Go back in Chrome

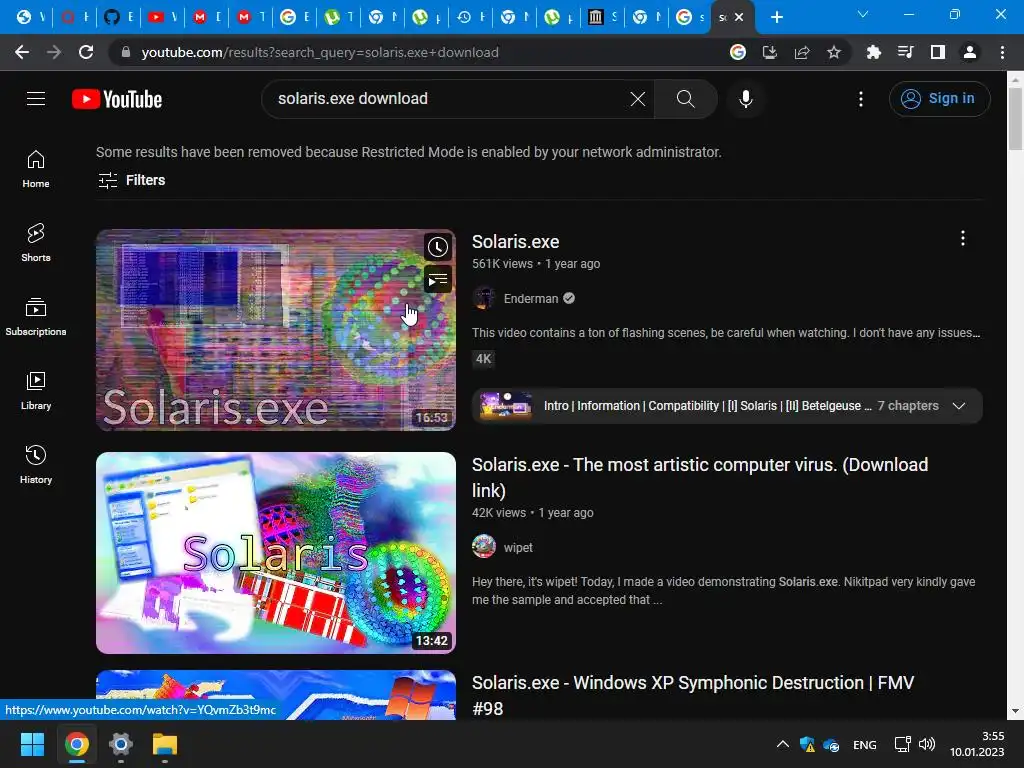click(22, 52)
